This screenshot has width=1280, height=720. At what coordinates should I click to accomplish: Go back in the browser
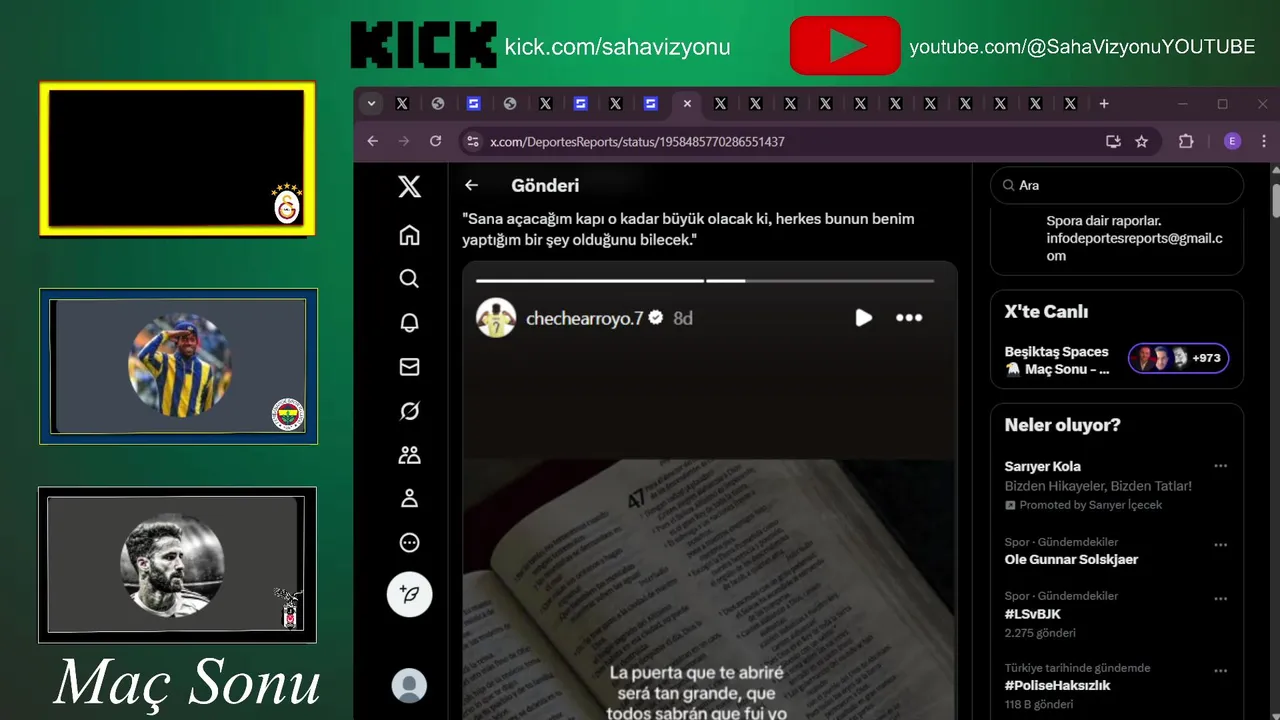point(373,142)
